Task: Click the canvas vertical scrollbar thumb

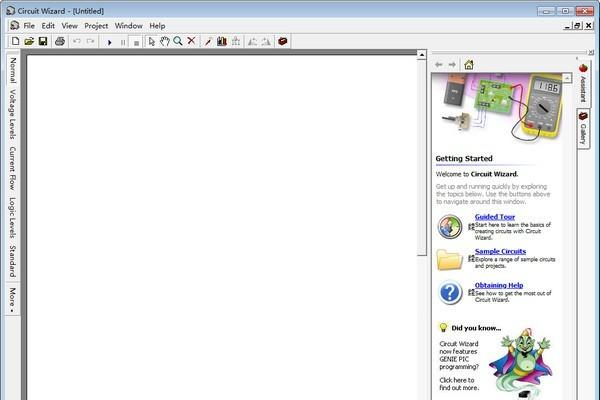Action: (x=421, y=158)
